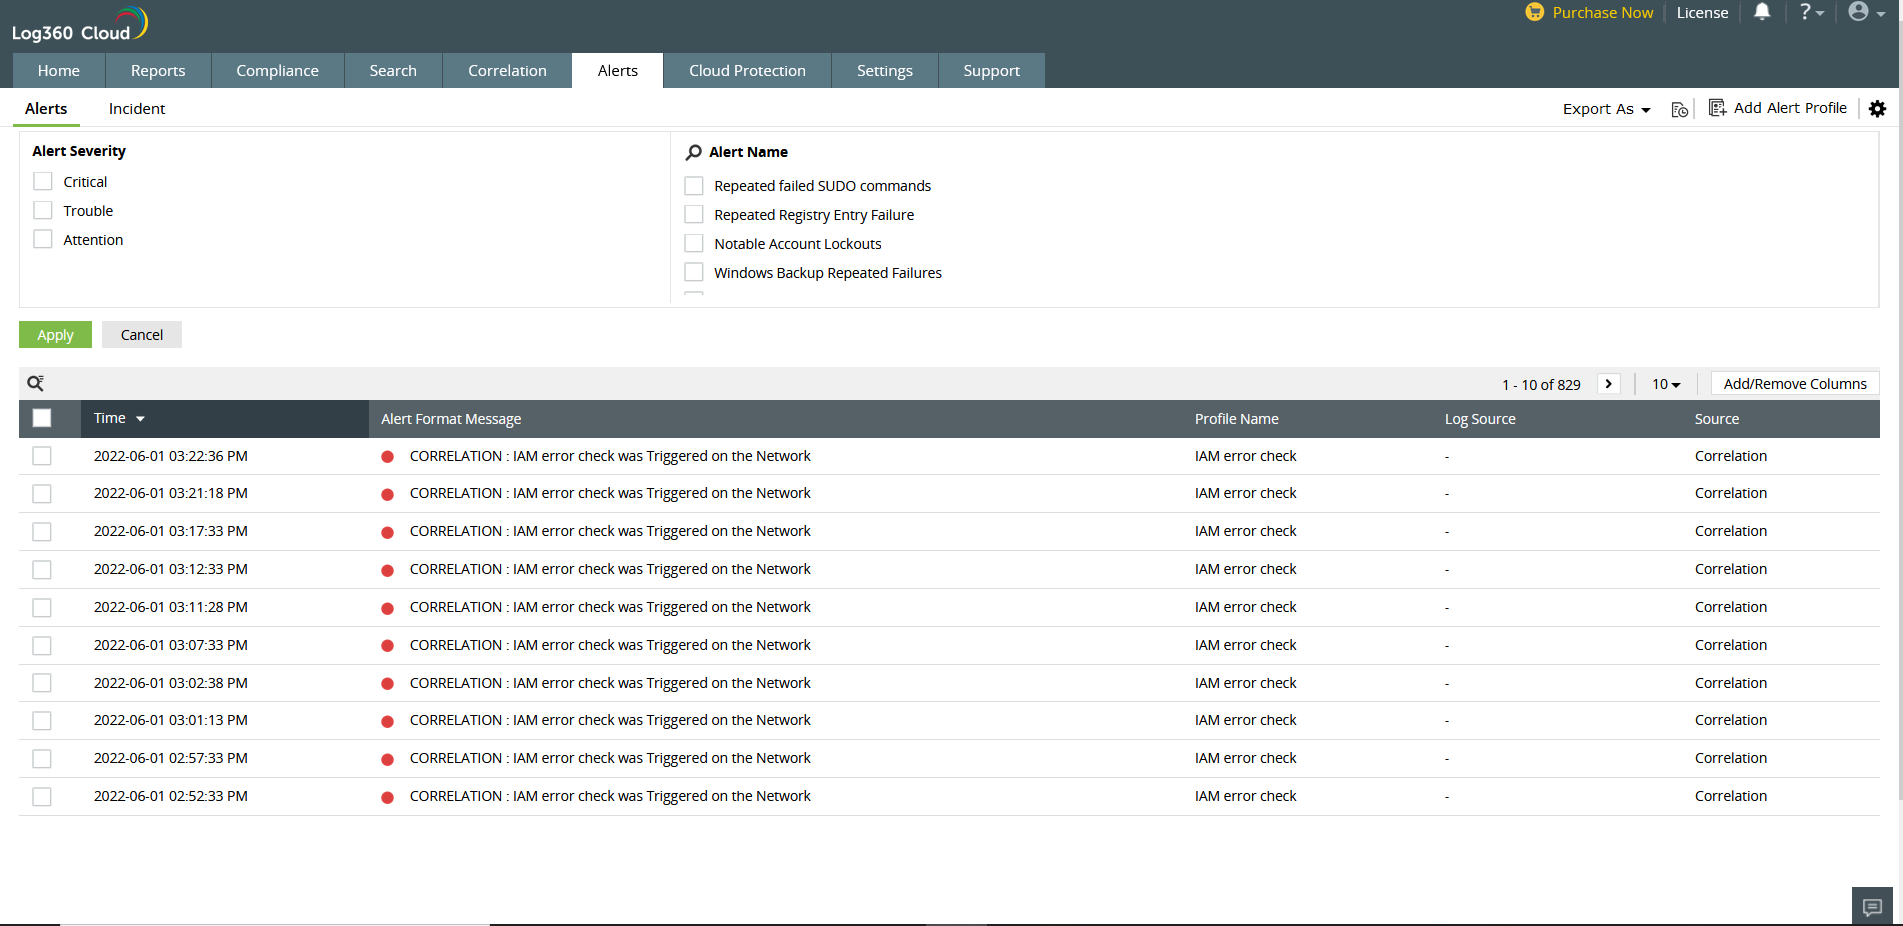This screenshot has height=926, width=1903.
Task: Enable the Notable Account Lockouts filter
Action: click(x=694, y=244)
